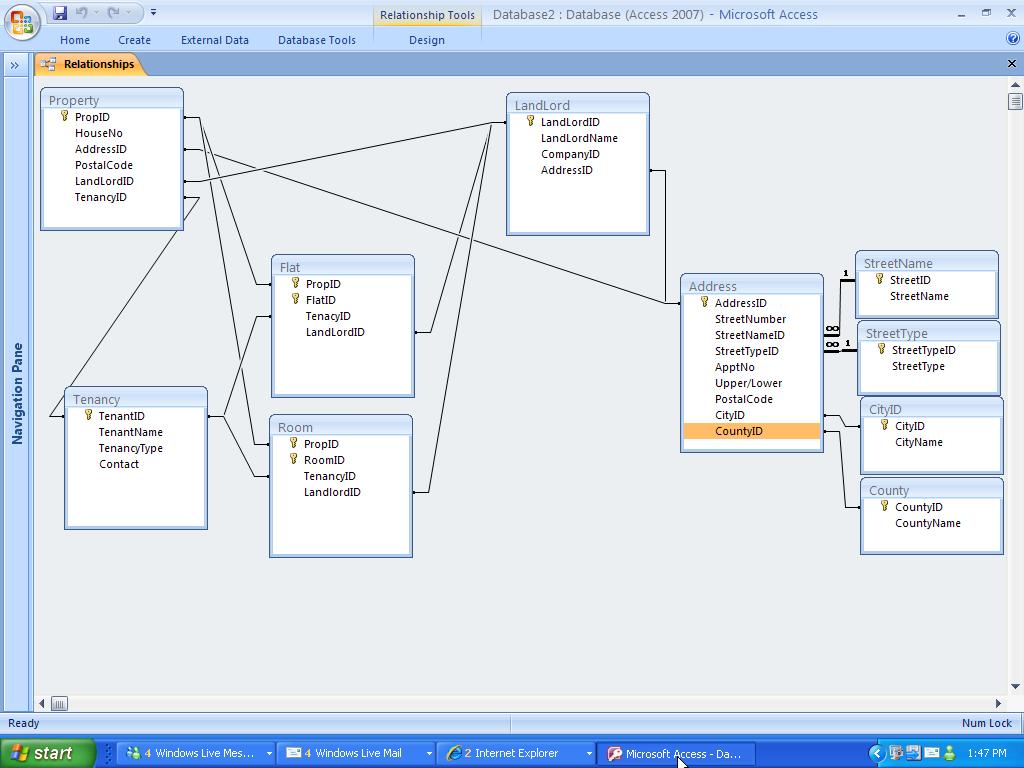Open the Redo dropdown arrow
The height and width of the screenshot is (768, 1024).
point(129,12)
